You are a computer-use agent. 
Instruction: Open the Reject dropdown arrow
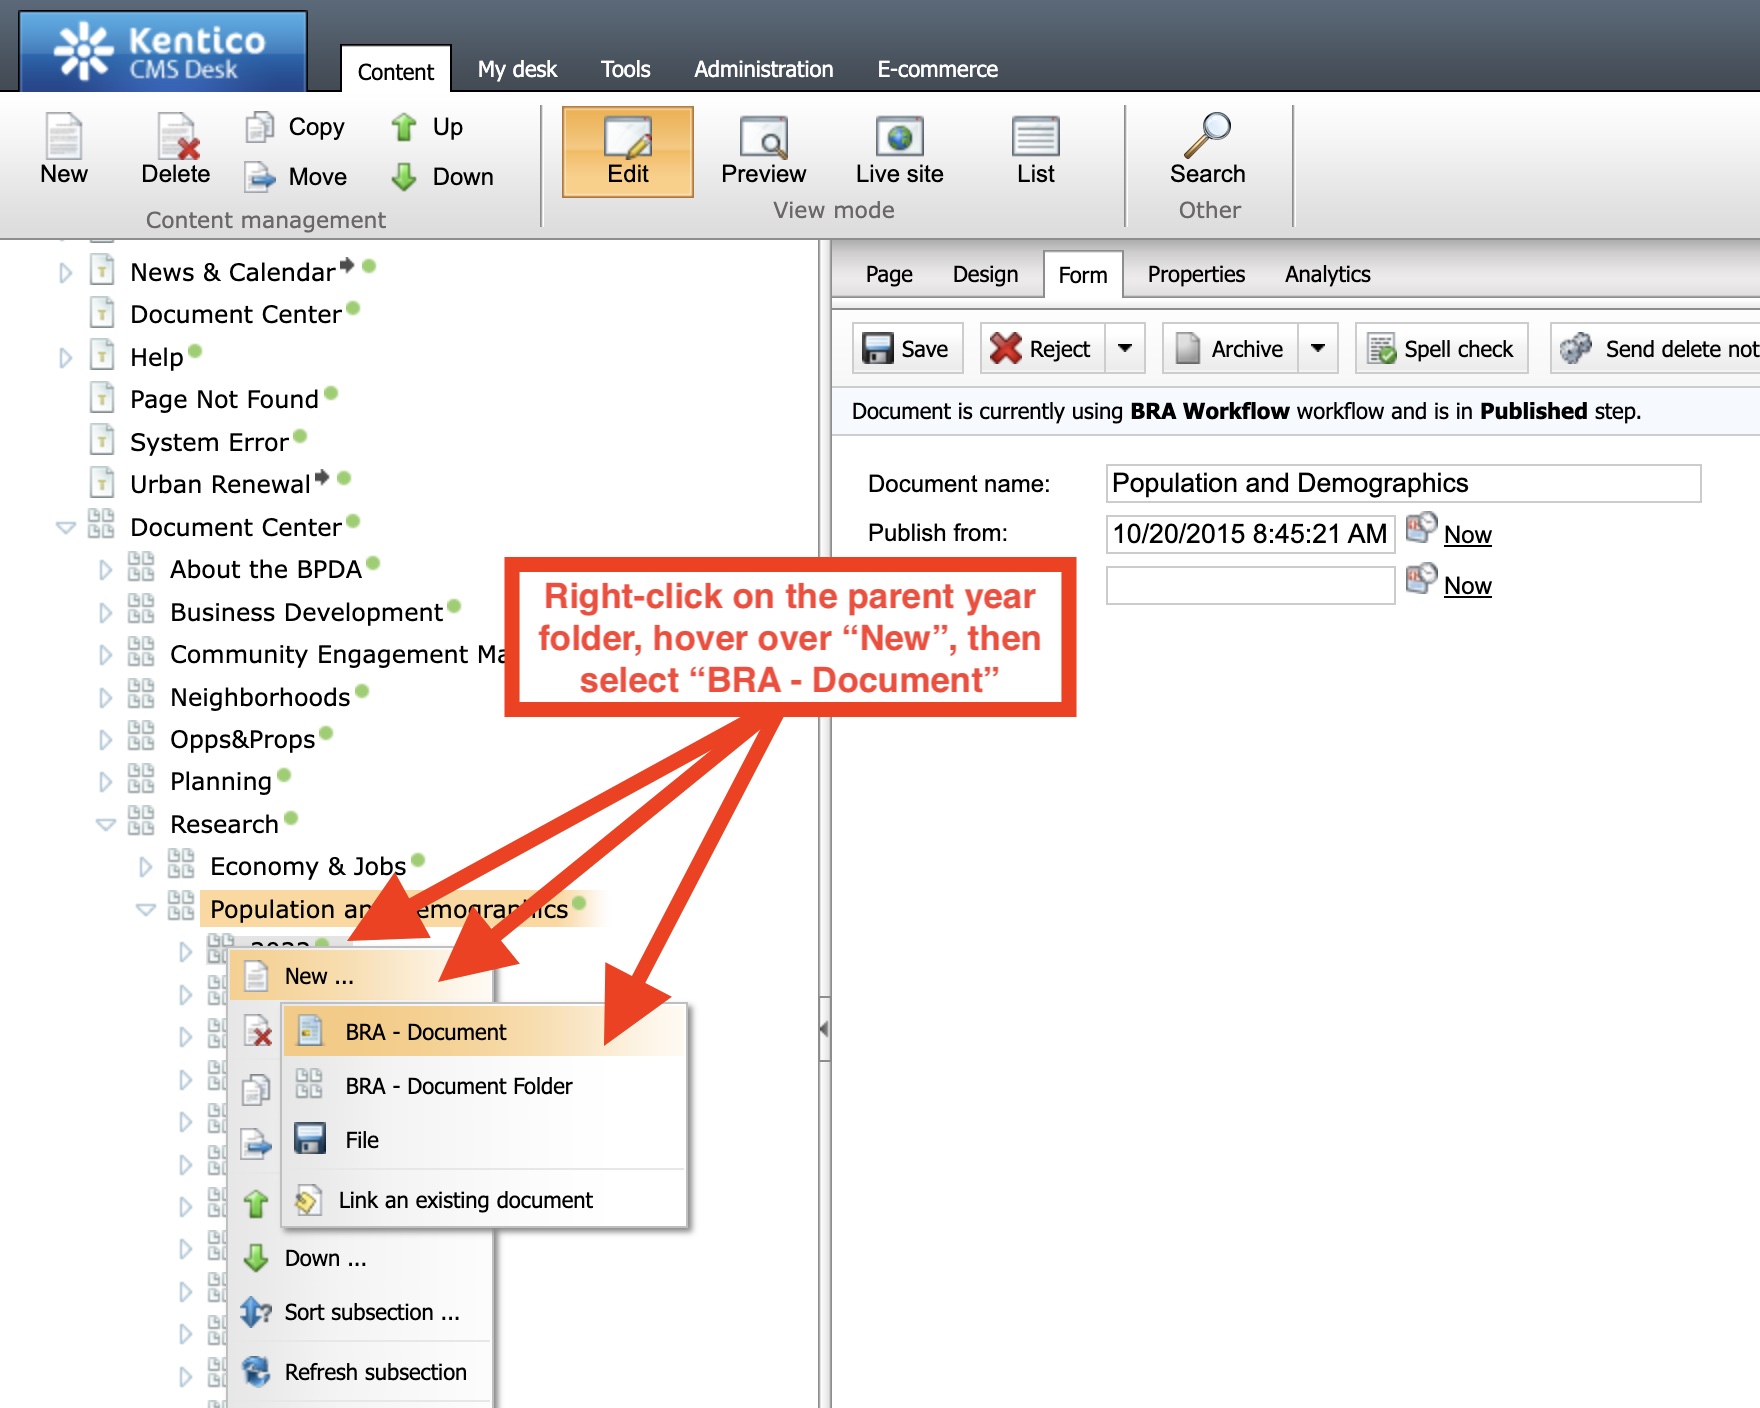point(1125,349)
